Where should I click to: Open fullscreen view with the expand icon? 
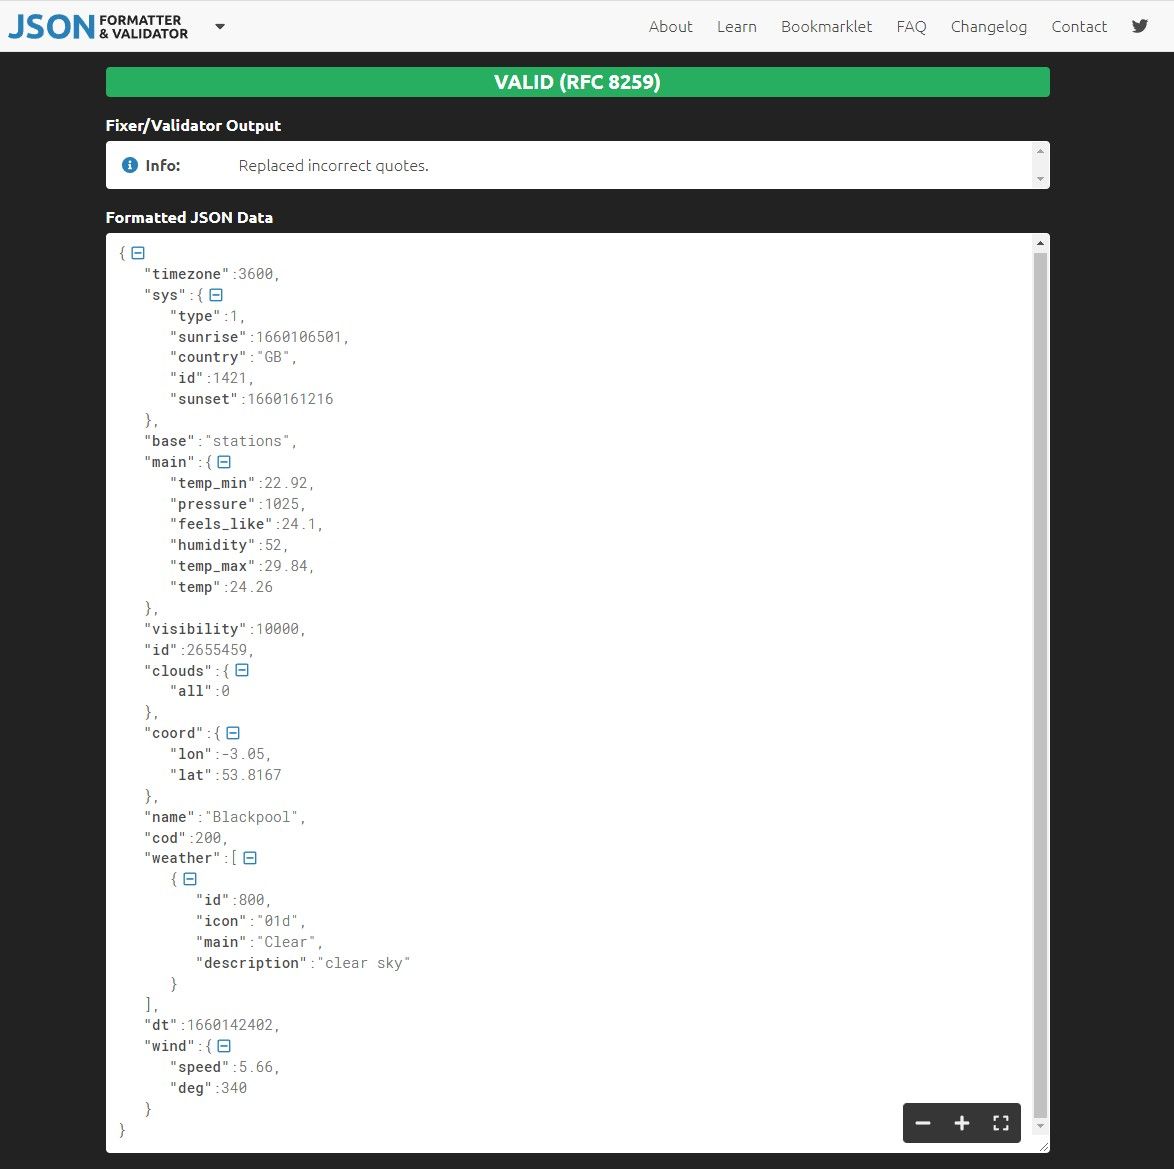pyautogui.click(x=1000, y=1123)
